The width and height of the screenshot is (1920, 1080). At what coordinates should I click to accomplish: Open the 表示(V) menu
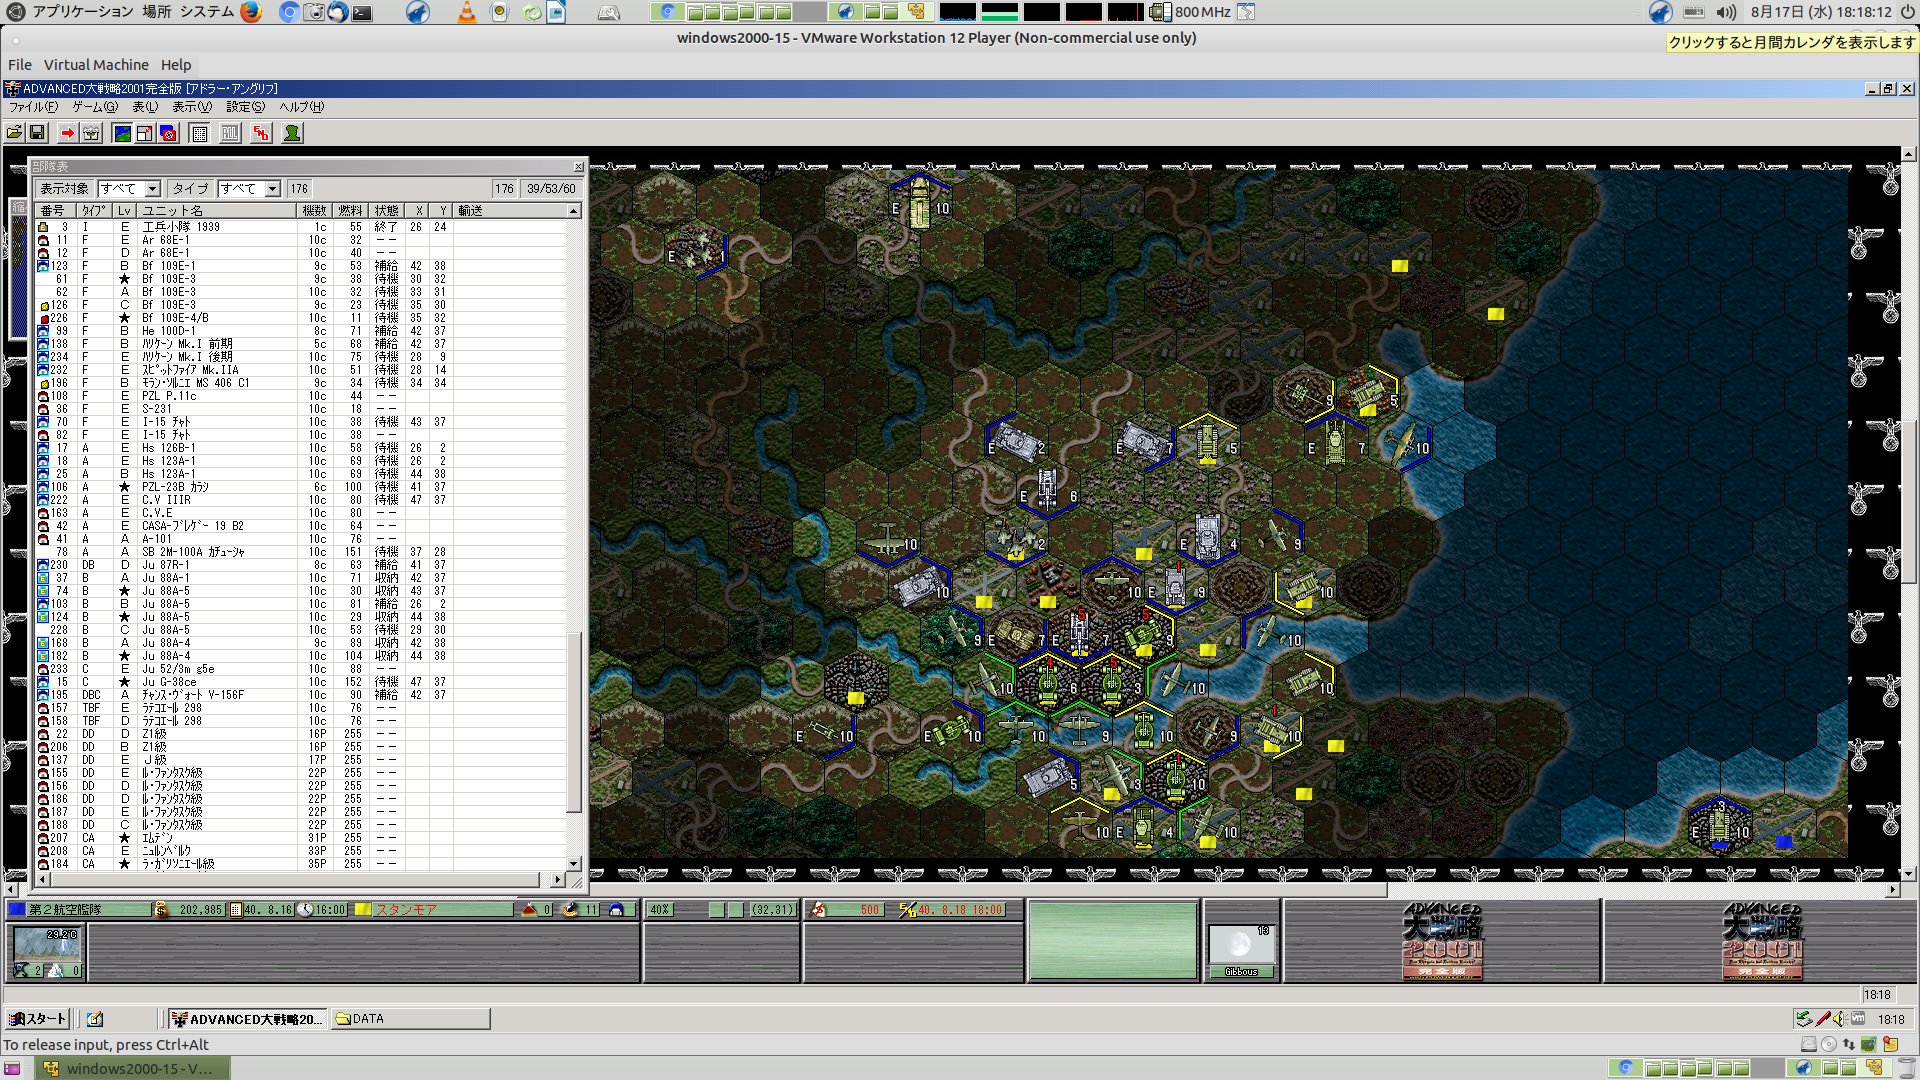pos(192,107)
